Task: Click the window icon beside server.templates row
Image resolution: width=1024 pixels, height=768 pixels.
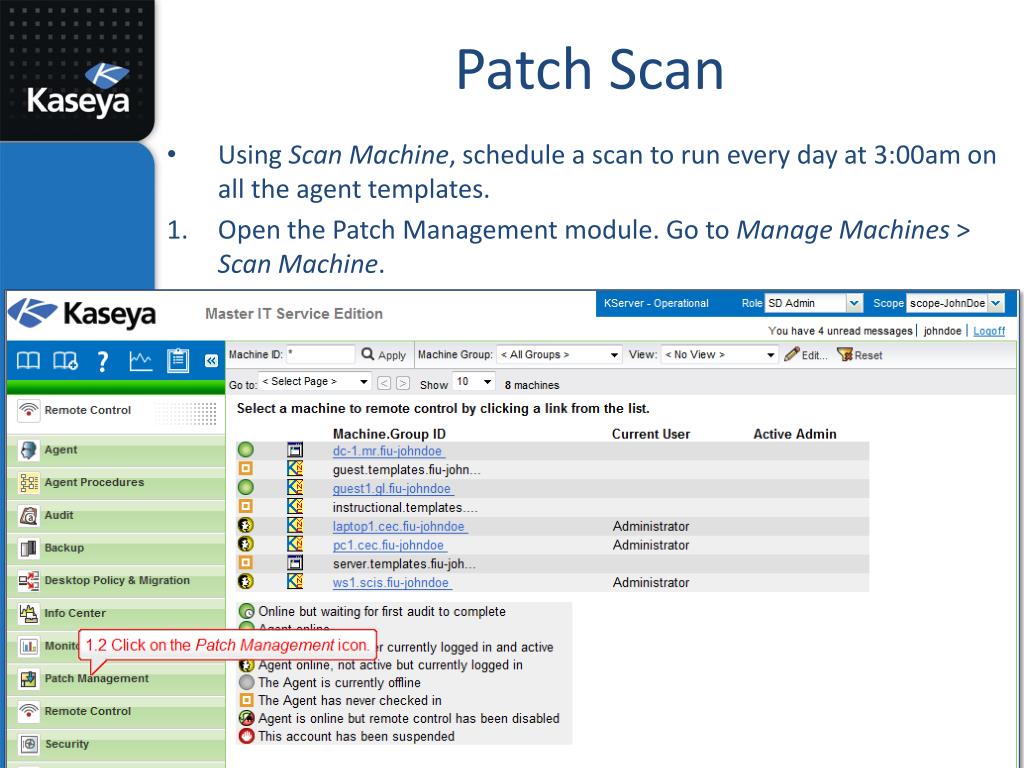Action: (x=295, y=562)
